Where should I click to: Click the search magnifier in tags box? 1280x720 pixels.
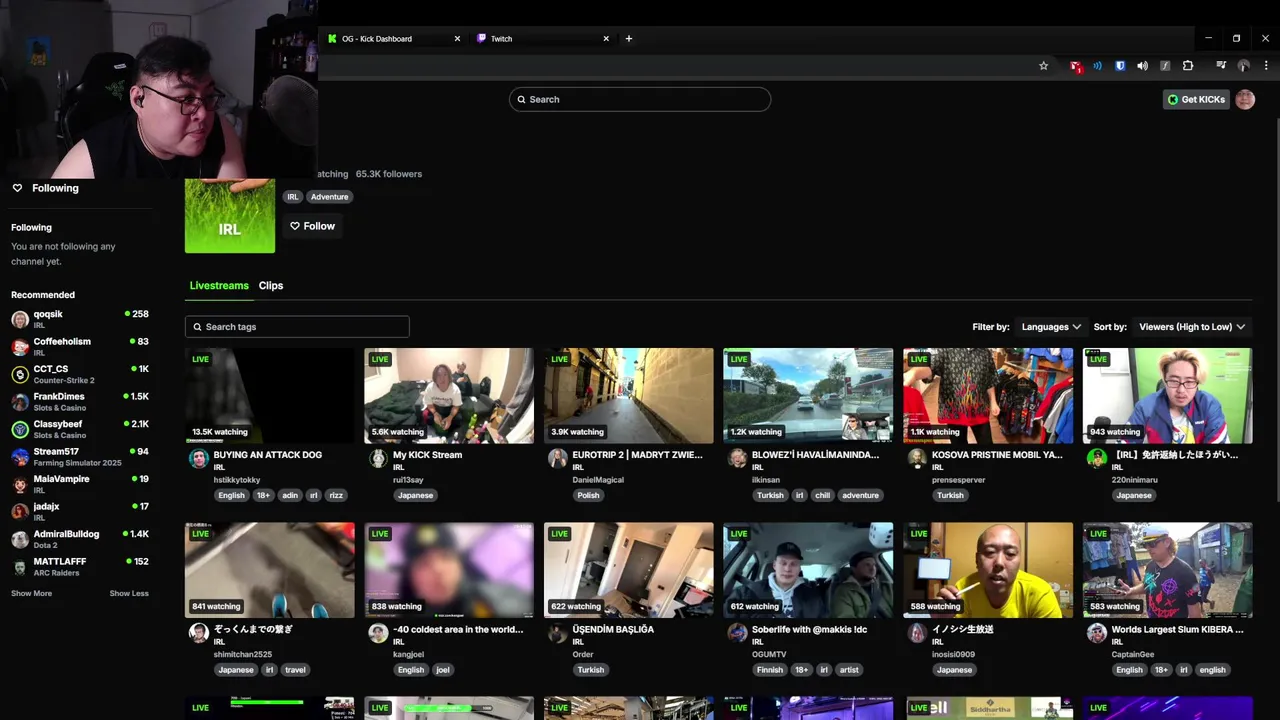[198, 327]
